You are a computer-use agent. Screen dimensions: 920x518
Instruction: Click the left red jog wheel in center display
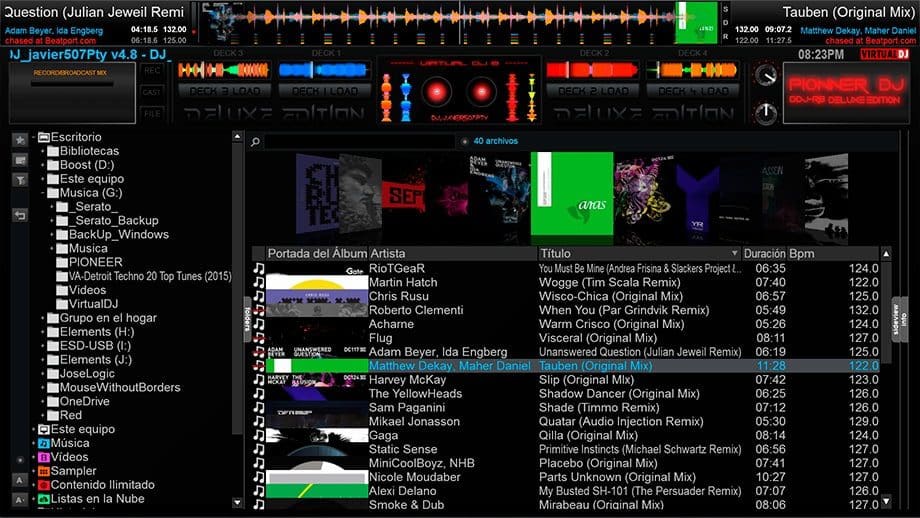pos(437,92)
